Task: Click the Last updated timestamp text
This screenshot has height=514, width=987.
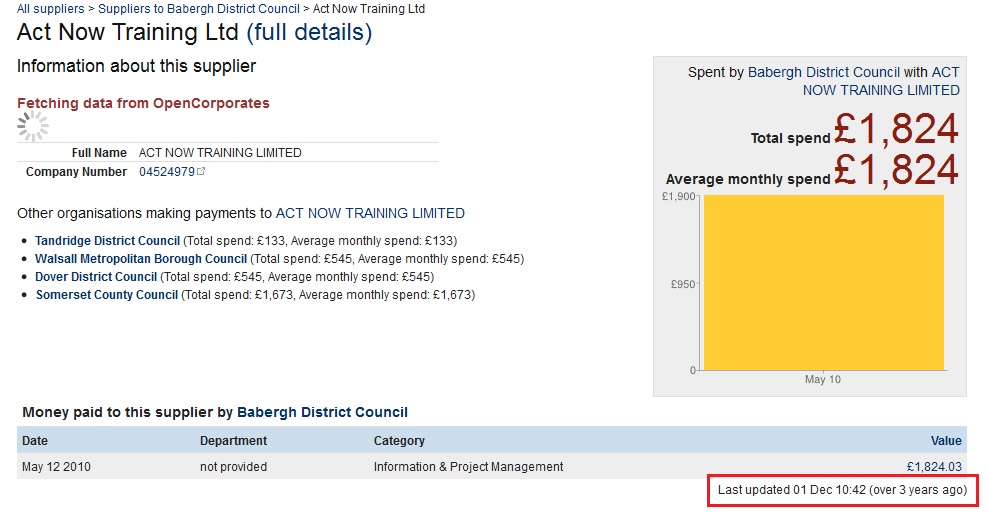Action: [x=842, y=491]
